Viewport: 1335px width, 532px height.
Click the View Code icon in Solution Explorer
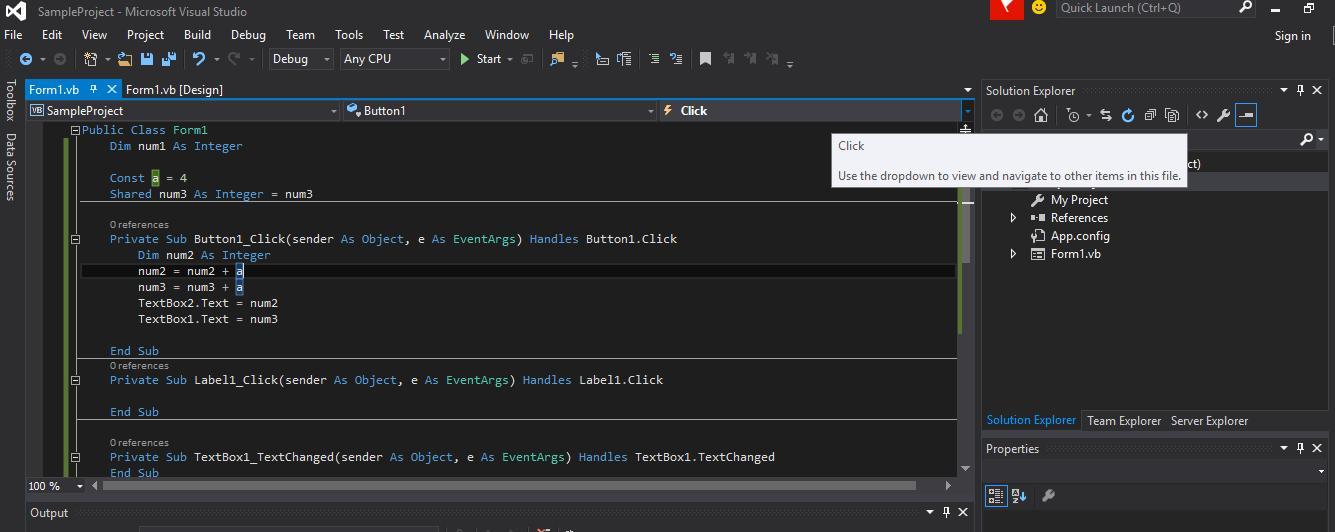pos(1202,116)
